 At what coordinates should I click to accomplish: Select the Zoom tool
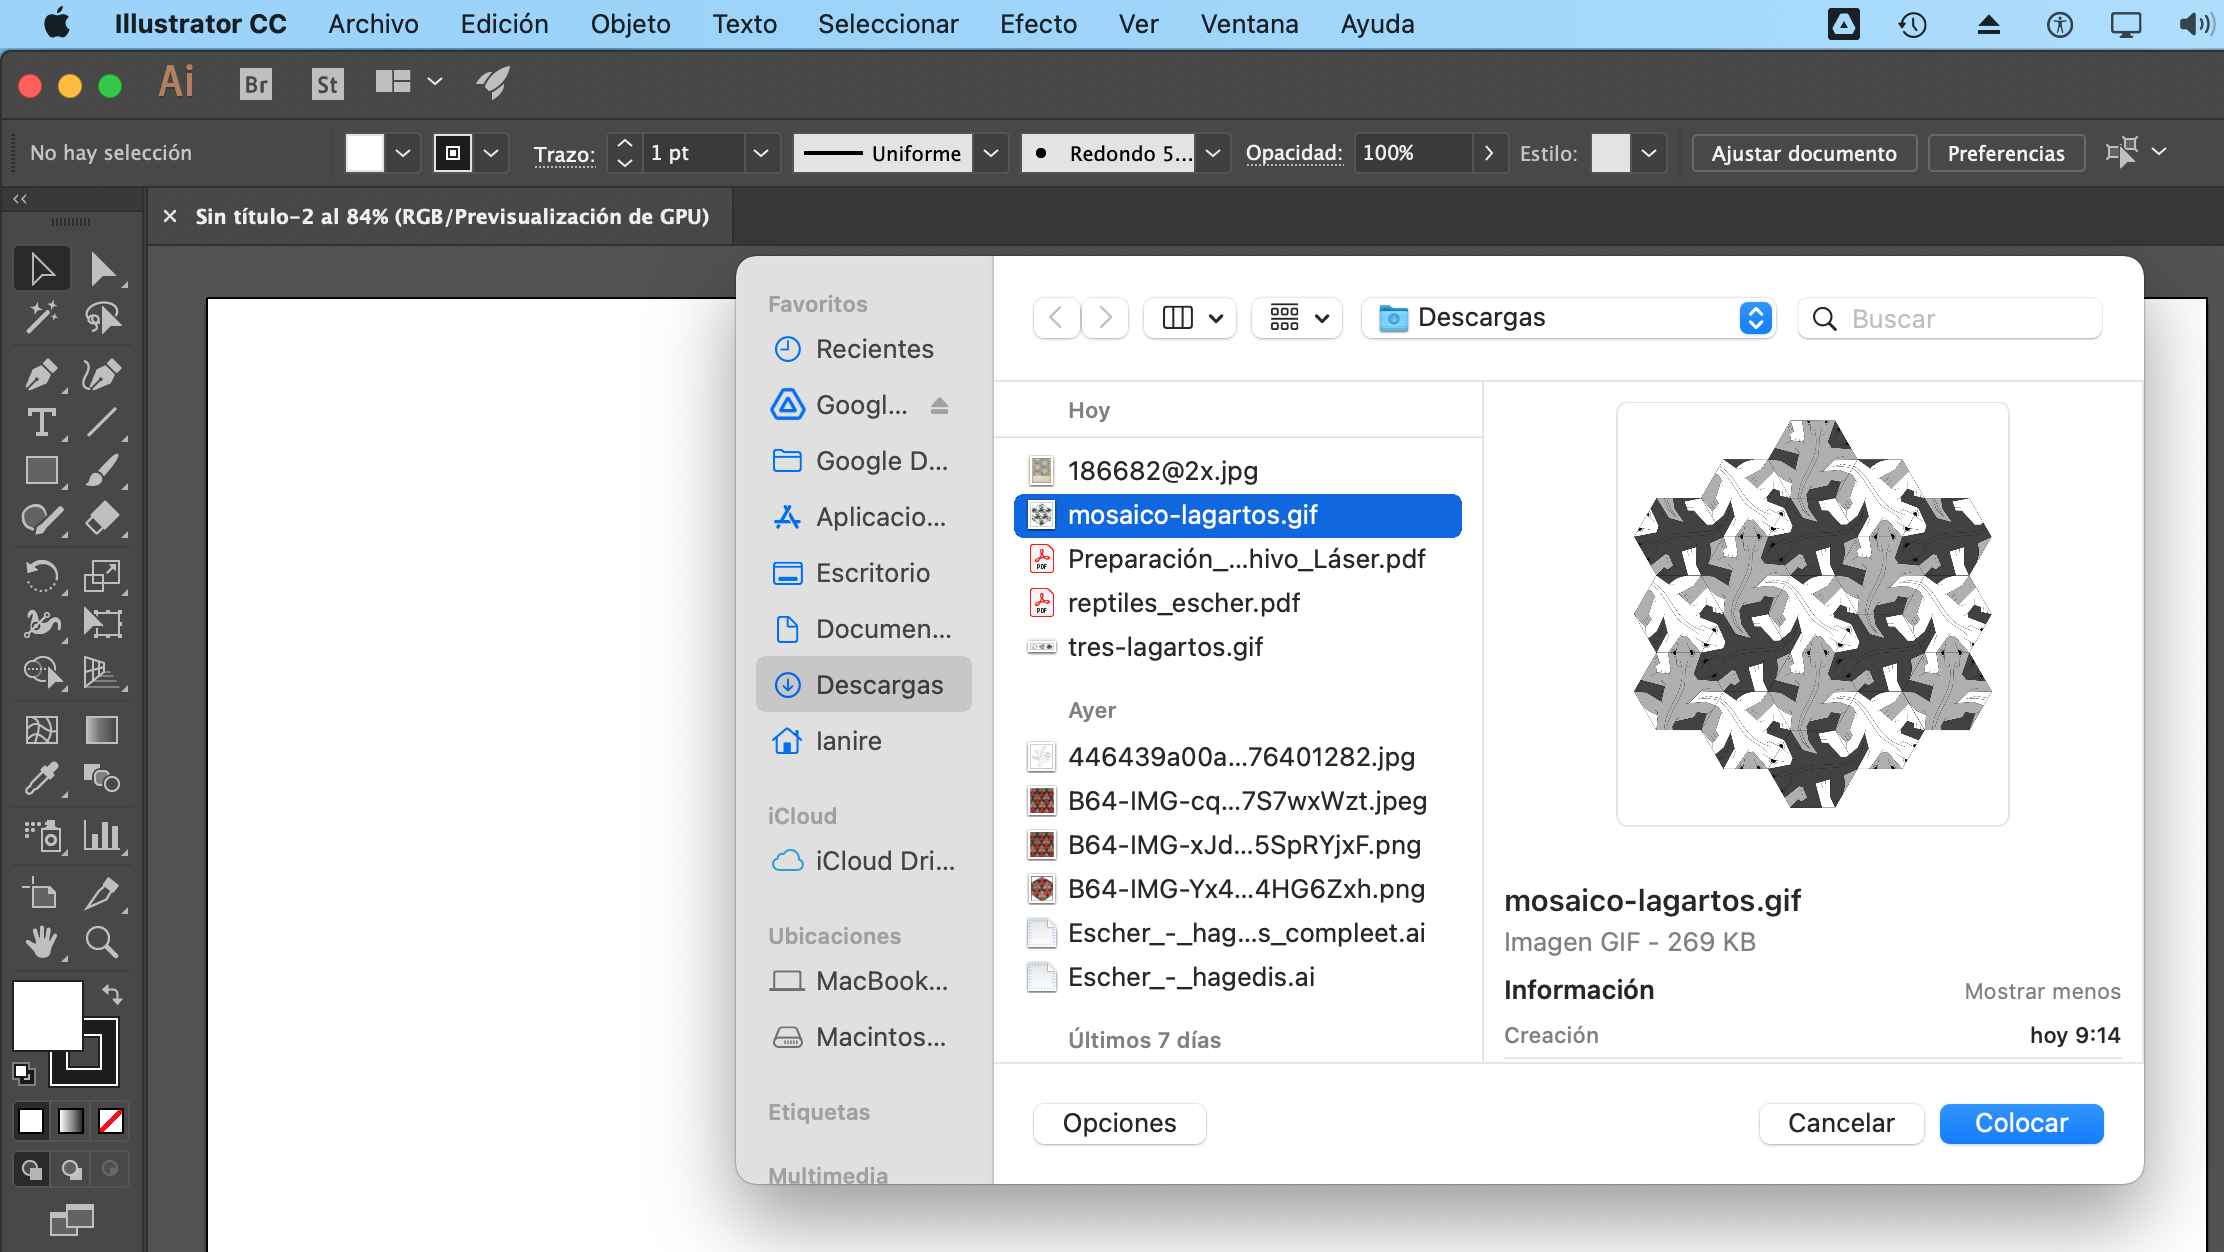point(102,941)
